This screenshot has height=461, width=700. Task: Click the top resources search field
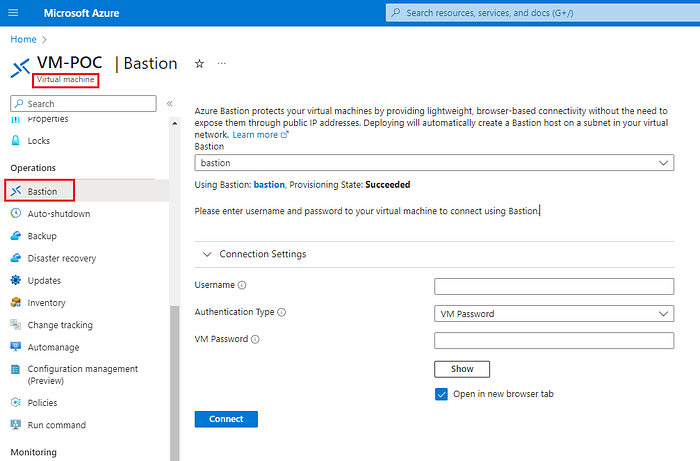[x=543, y=13]
